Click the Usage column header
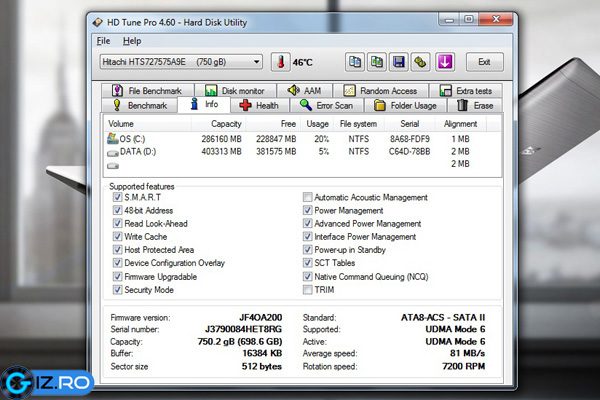Screen dimensions: 600x400 (317, 124)
